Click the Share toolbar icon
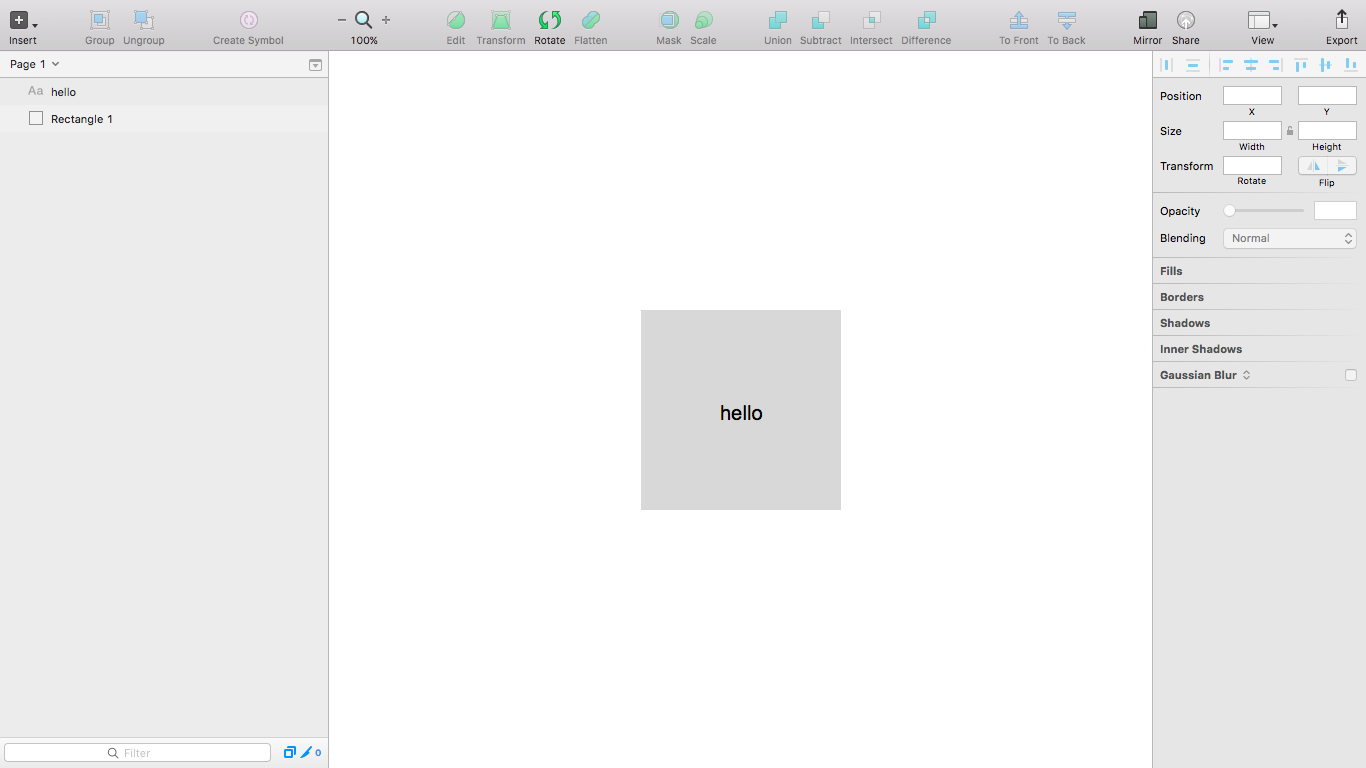Viewport: 1366px width, 768px height. pyautogui.click(x=1186, y=20)
